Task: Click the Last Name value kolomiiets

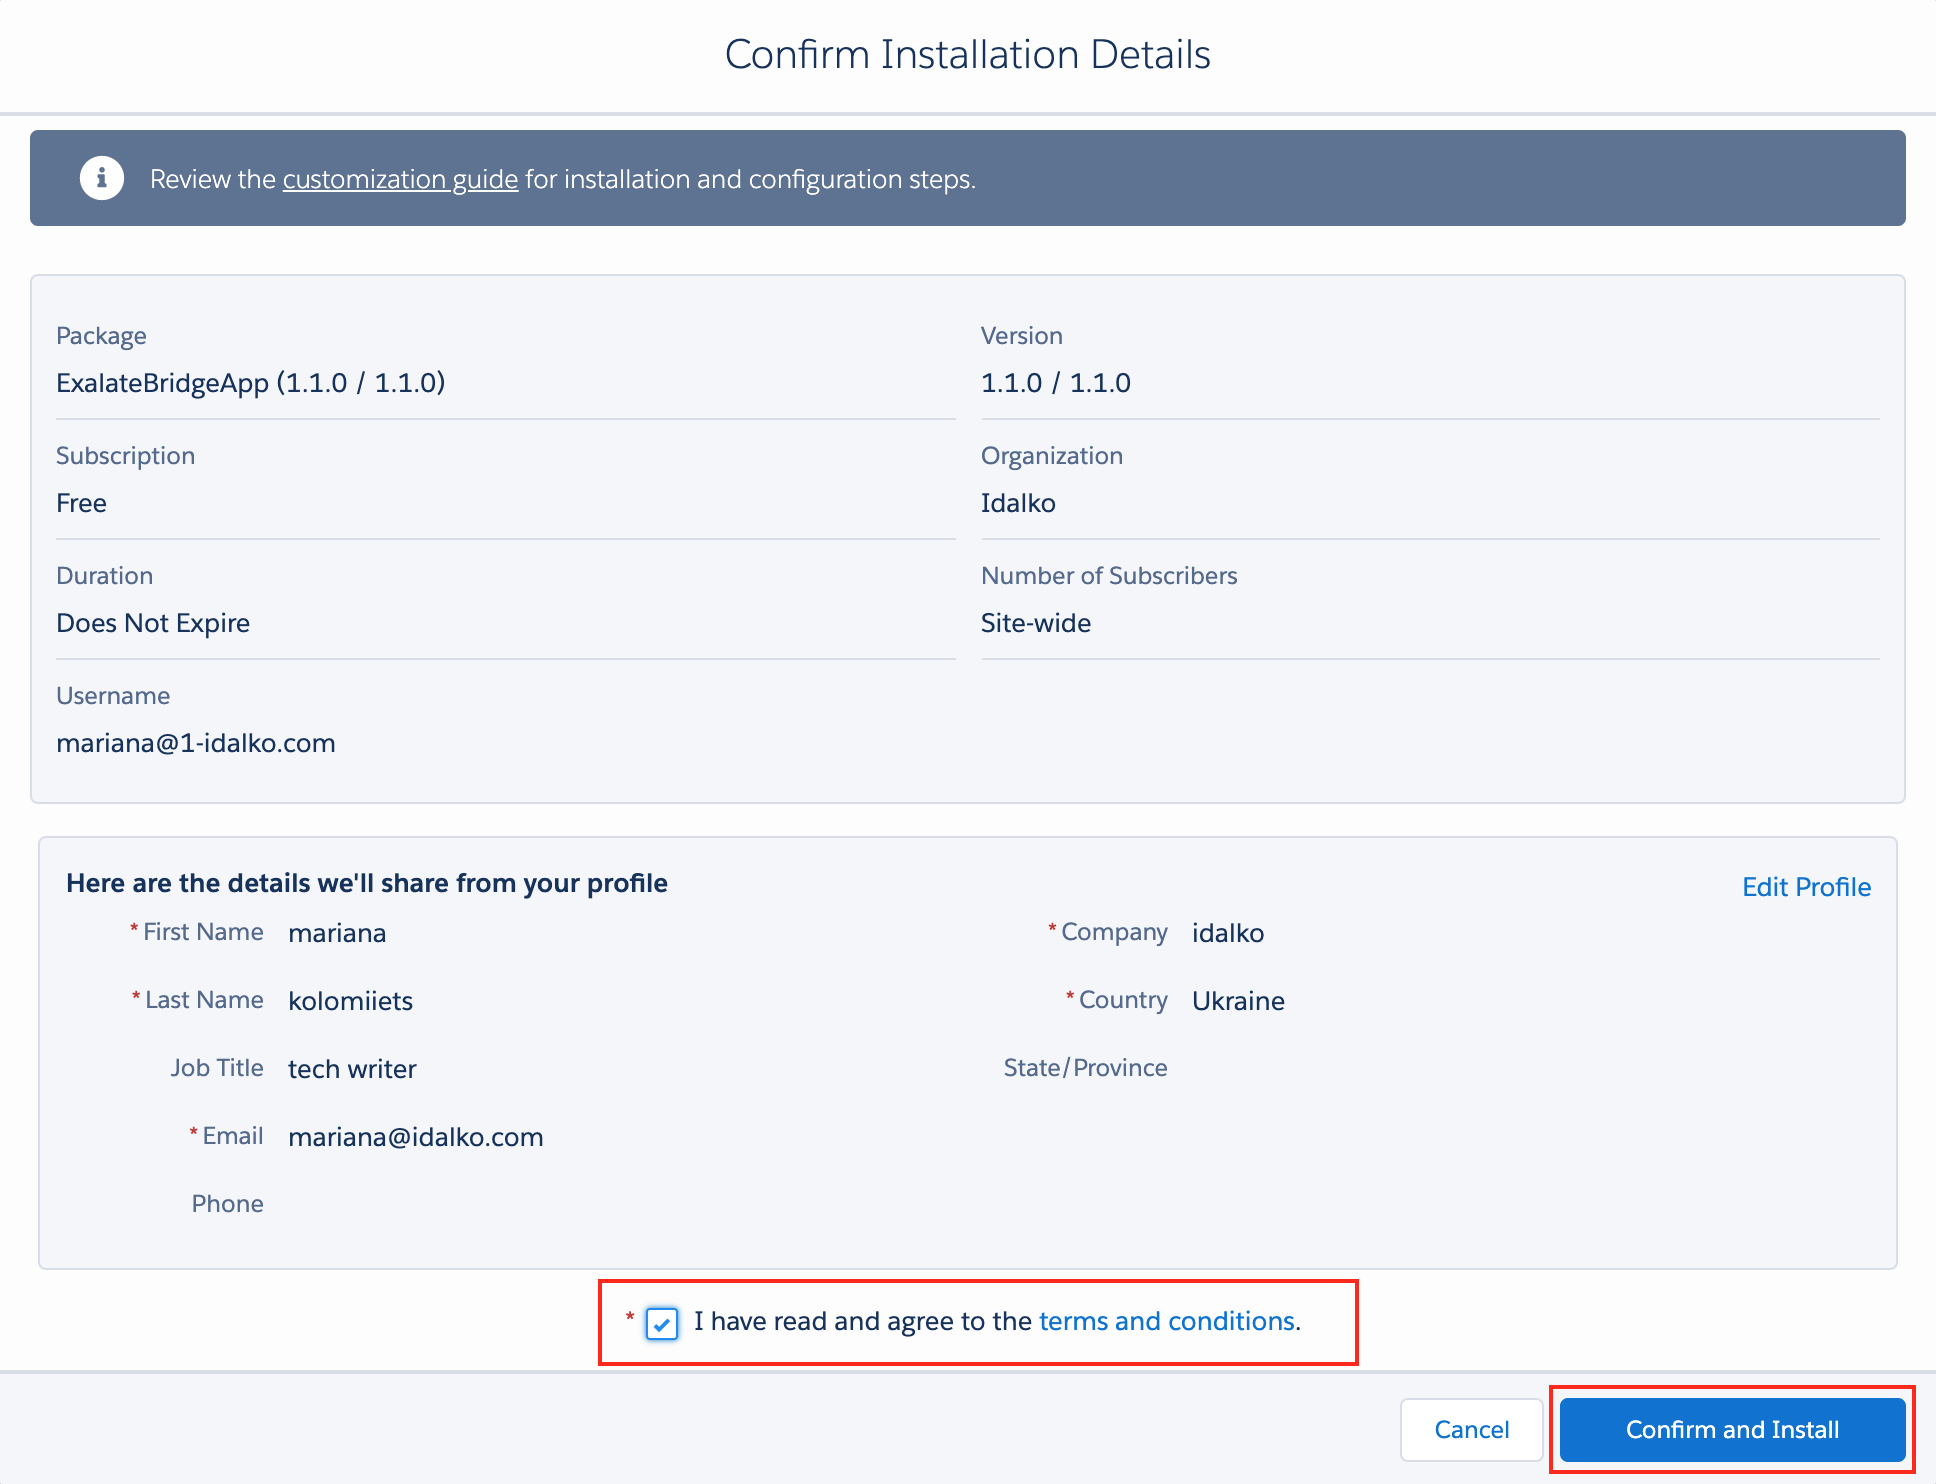Action: [350, 1001]
